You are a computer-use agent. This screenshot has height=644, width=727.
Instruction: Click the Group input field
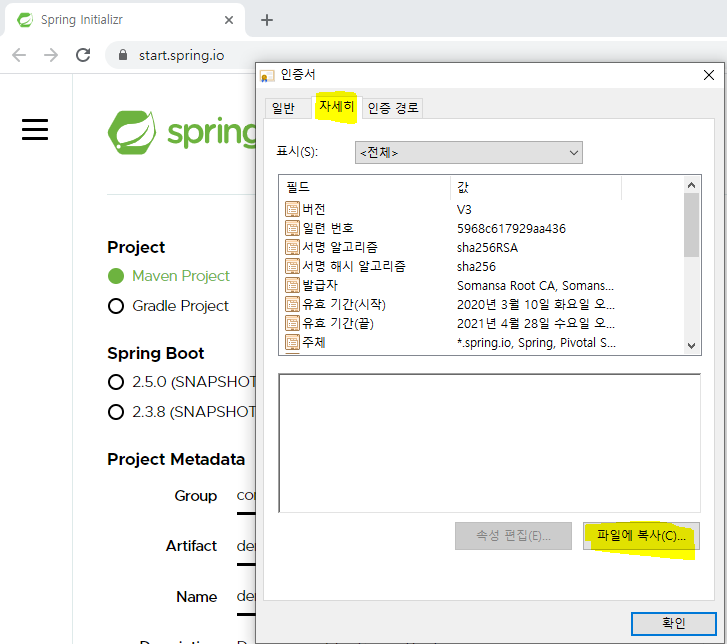pos(246,496)
